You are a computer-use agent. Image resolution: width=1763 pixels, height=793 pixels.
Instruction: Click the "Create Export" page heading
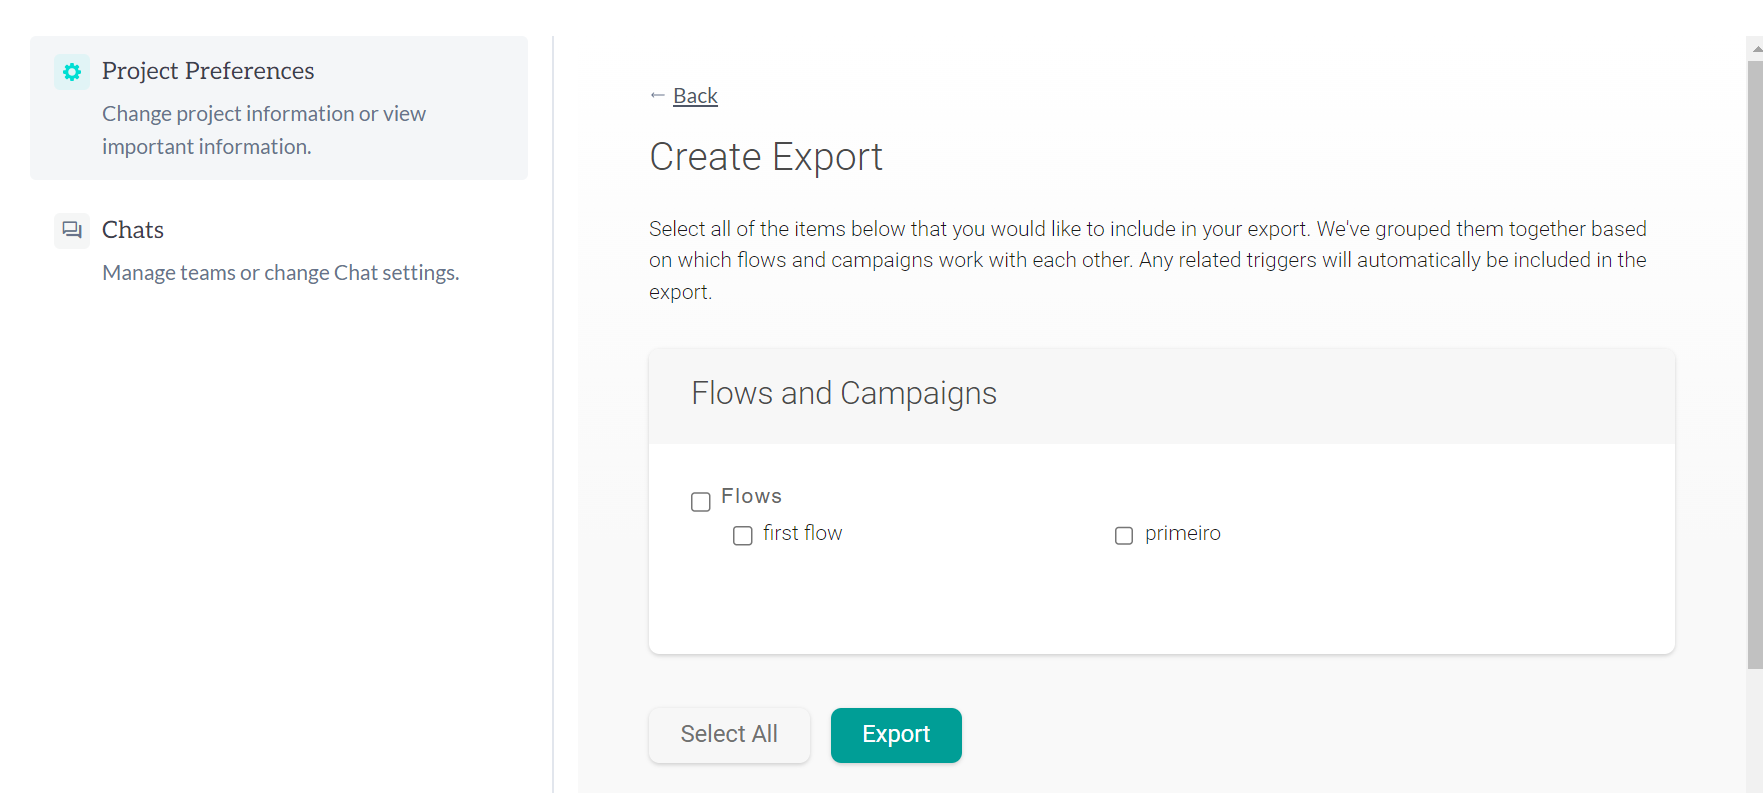(x=766, y=157)
